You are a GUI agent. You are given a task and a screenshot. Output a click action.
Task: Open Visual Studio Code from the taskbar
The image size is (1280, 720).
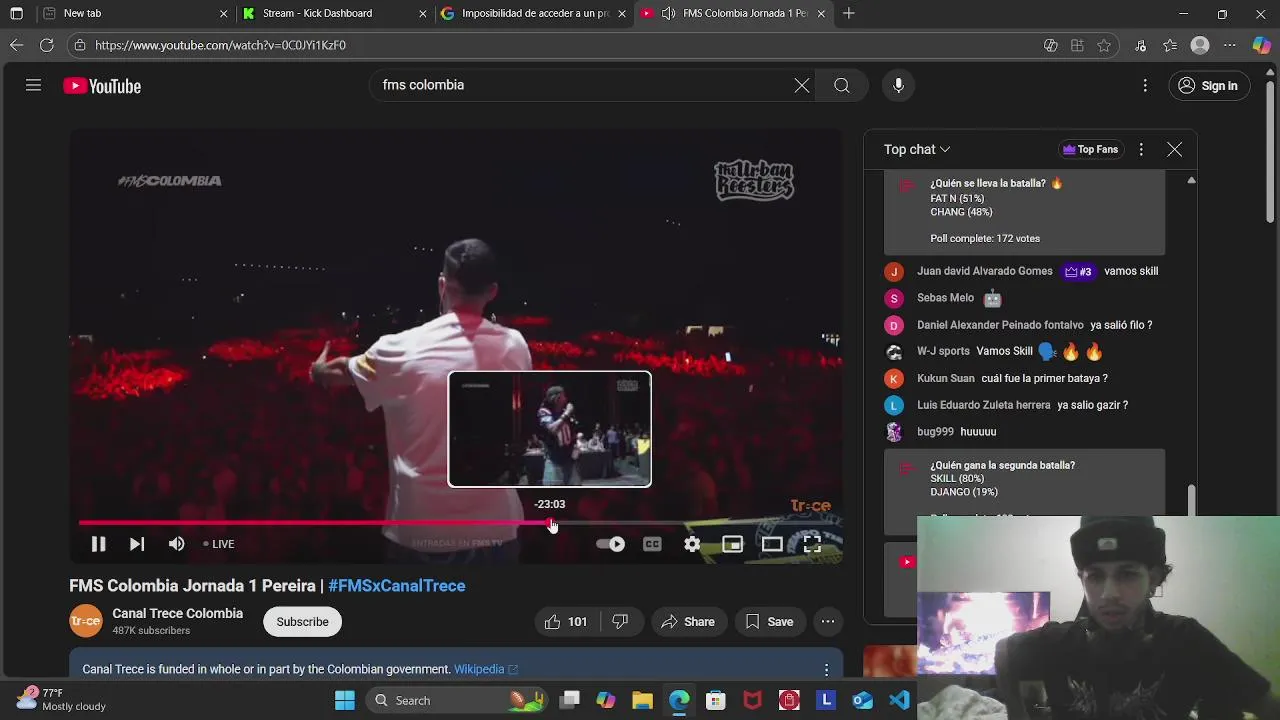point(899,701)
